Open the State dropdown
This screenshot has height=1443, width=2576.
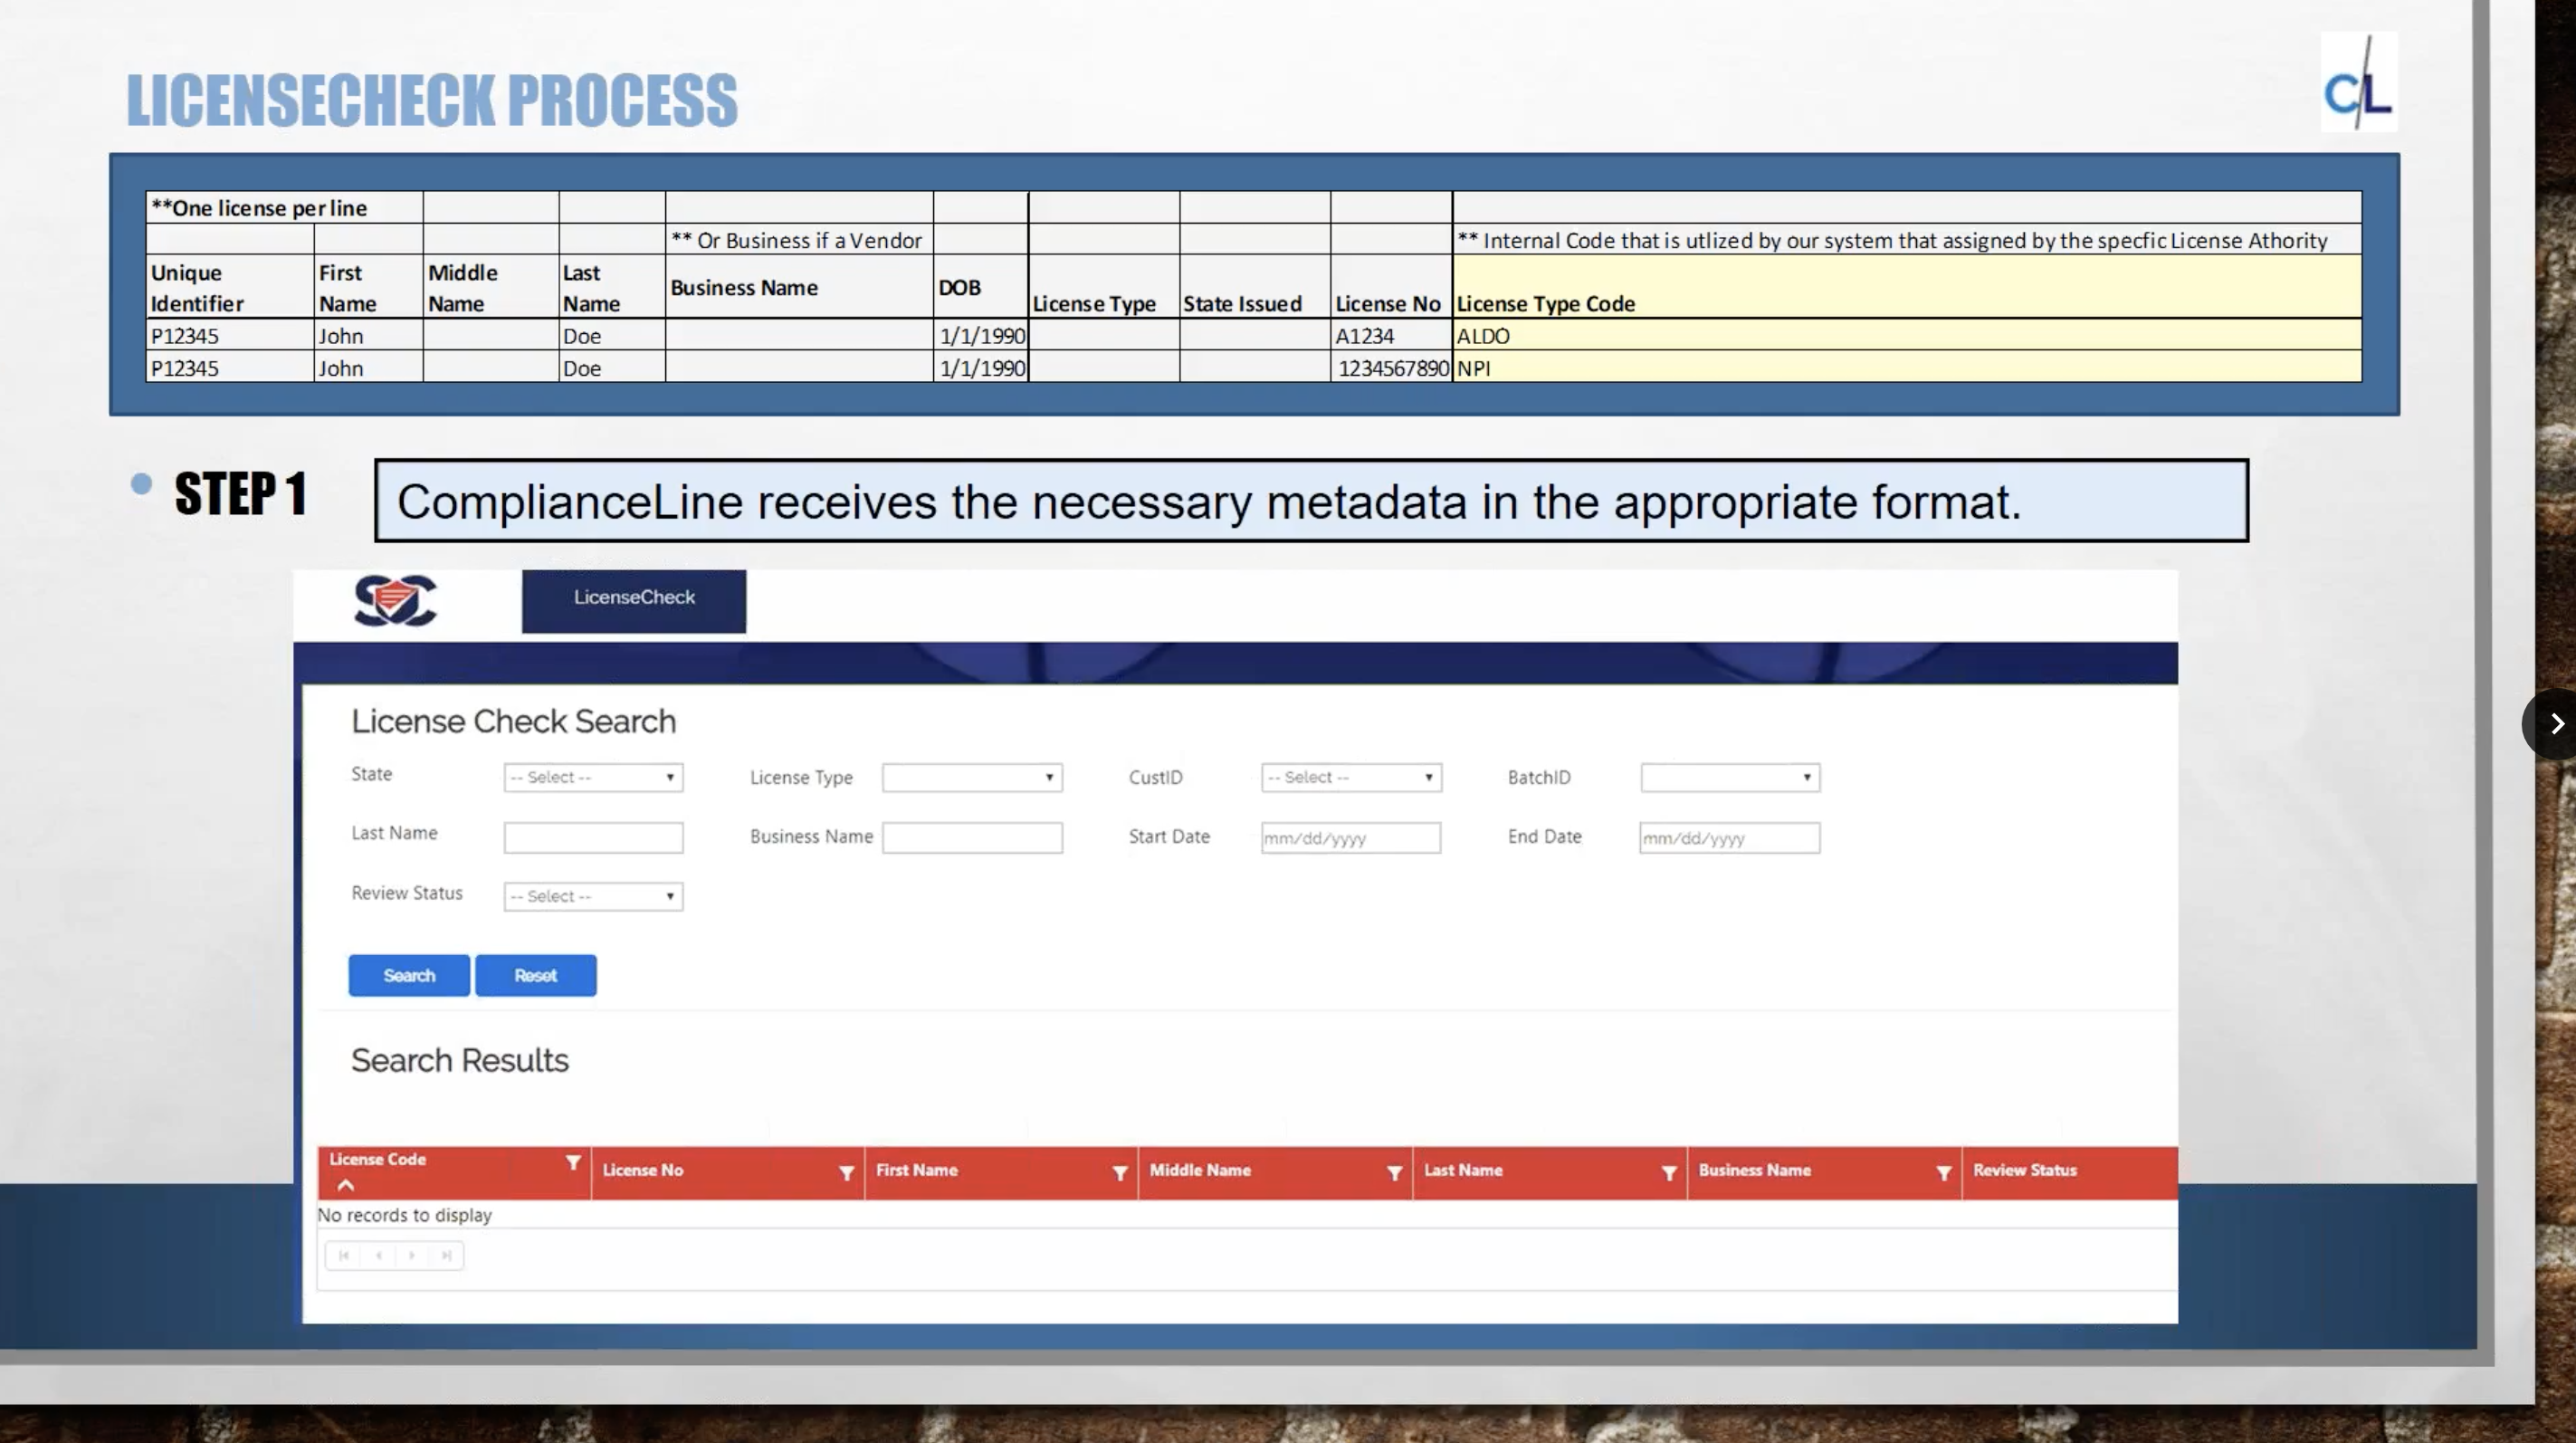coord(593,778)
